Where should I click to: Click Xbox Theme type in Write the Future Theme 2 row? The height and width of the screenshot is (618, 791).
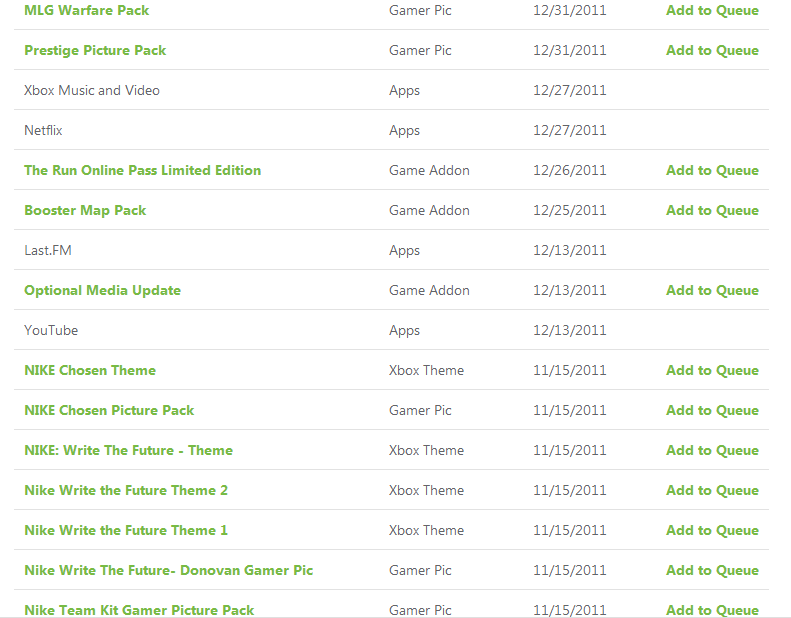coord(426,490)
